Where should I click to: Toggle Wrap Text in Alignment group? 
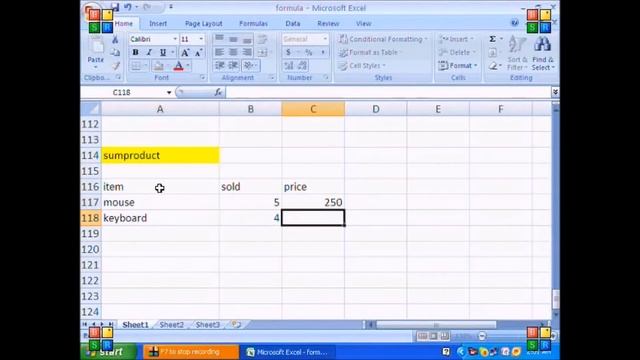point(262,39)
